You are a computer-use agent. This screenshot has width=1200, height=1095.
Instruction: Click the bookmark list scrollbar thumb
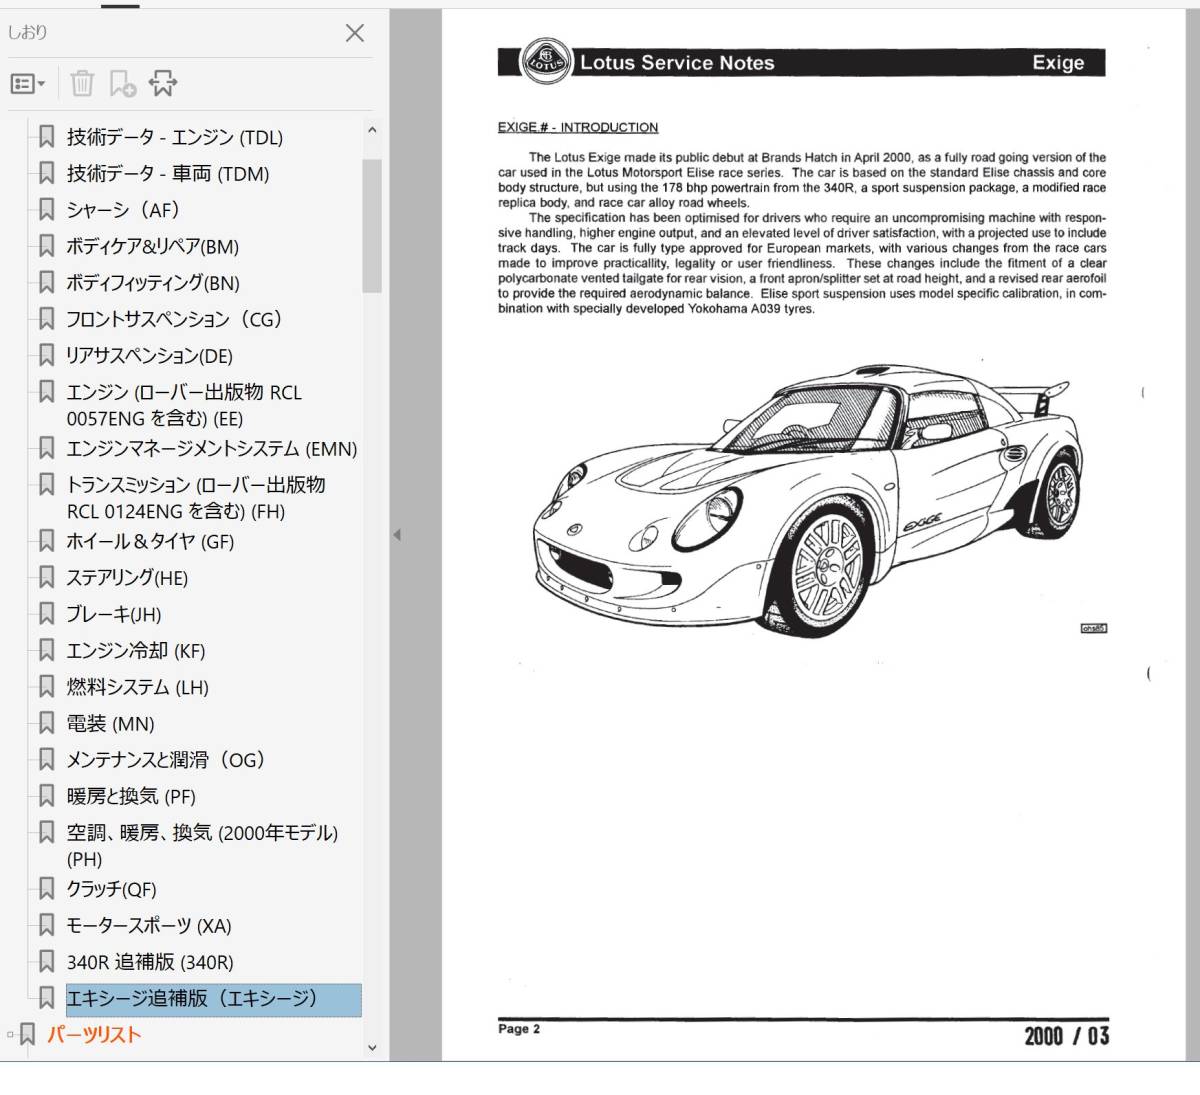point(372,225)
